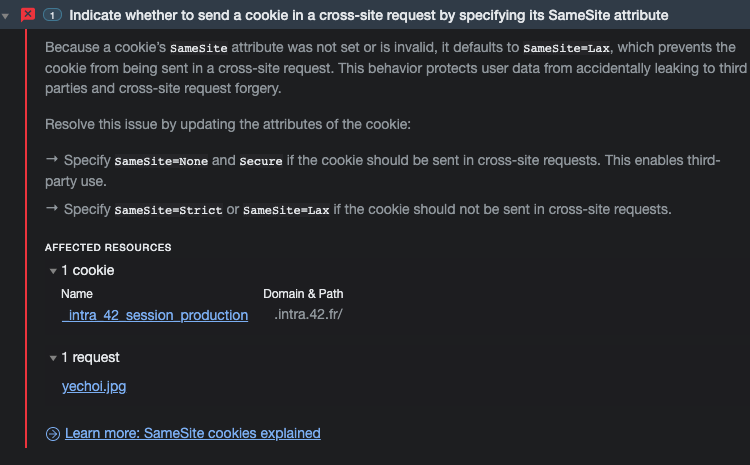Image resolution: width=750 pixels, height=465 pixels.
Task: Select the "1 cookie" label text
Action: coord(88,271)
